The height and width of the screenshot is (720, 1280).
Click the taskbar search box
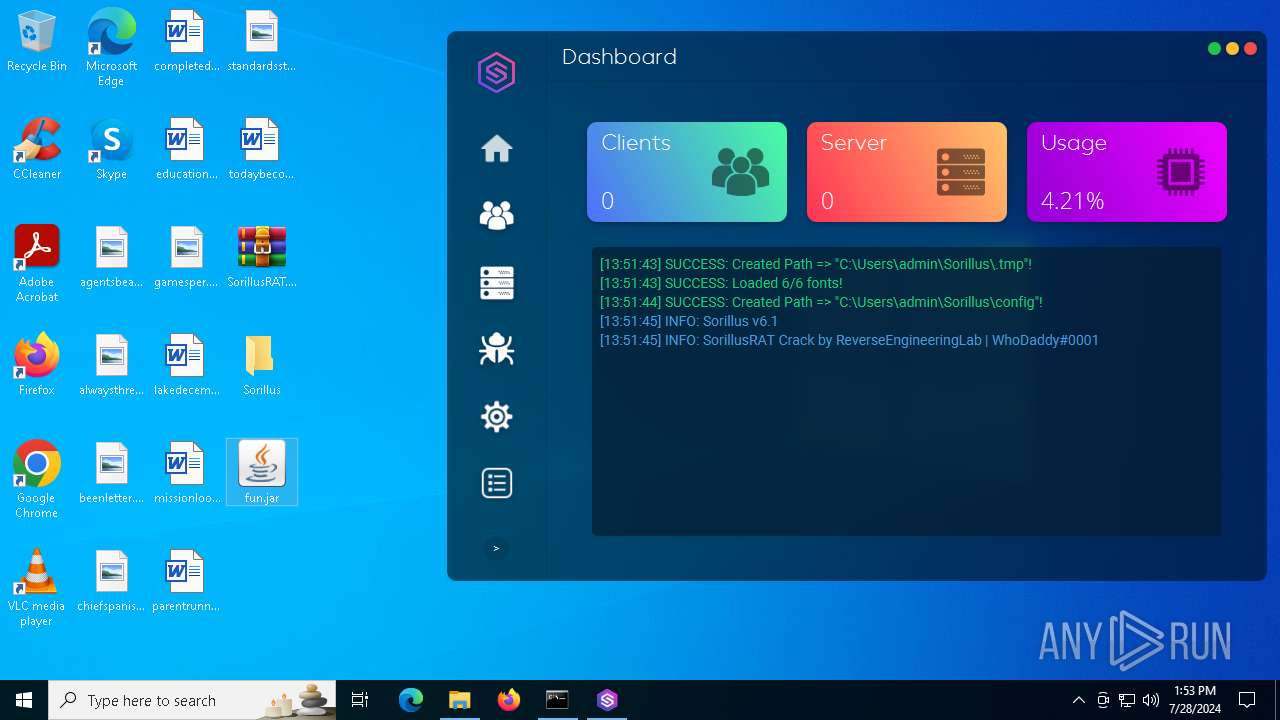(192, 700)
